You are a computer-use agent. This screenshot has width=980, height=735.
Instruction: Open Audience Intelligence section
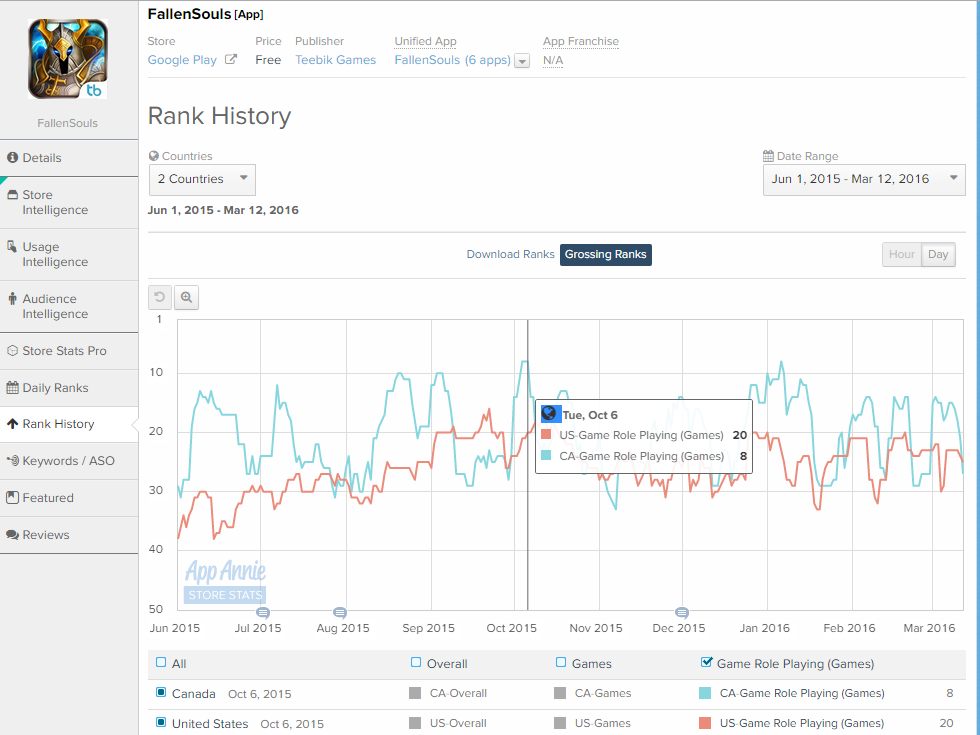click(69, 306)
